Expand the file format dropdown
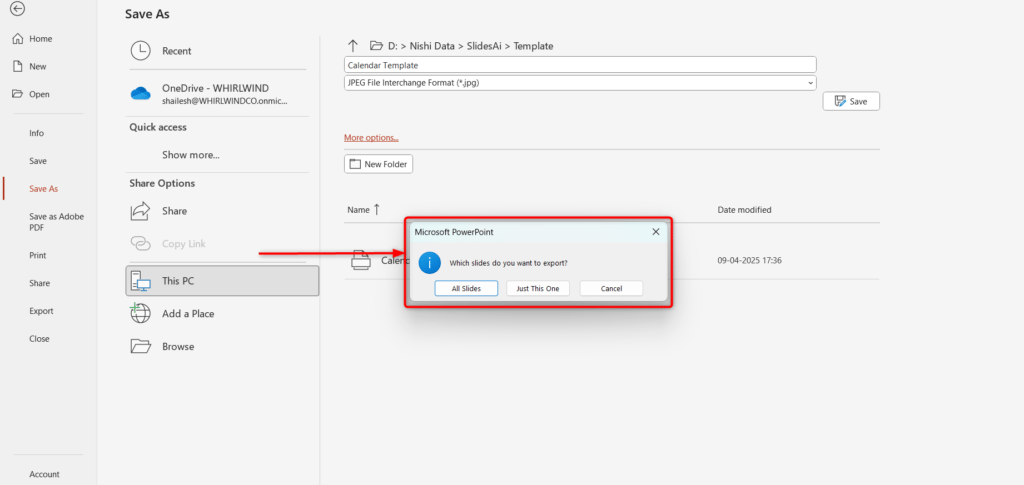 click(809, 83)
